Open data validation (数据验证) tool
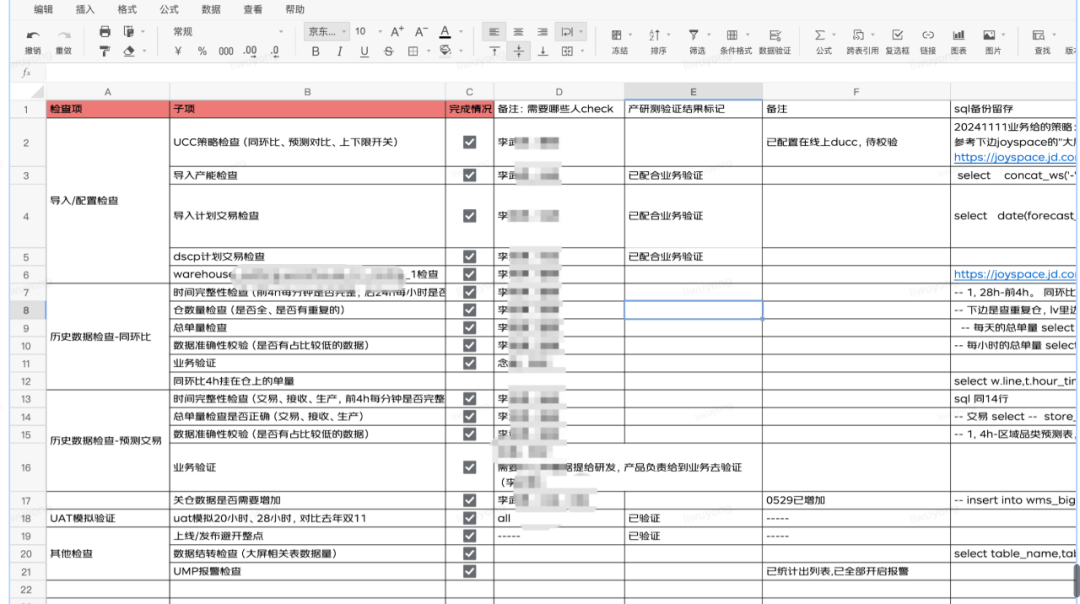This screenshot has height=604, width=1080. [x=775, y=41]
